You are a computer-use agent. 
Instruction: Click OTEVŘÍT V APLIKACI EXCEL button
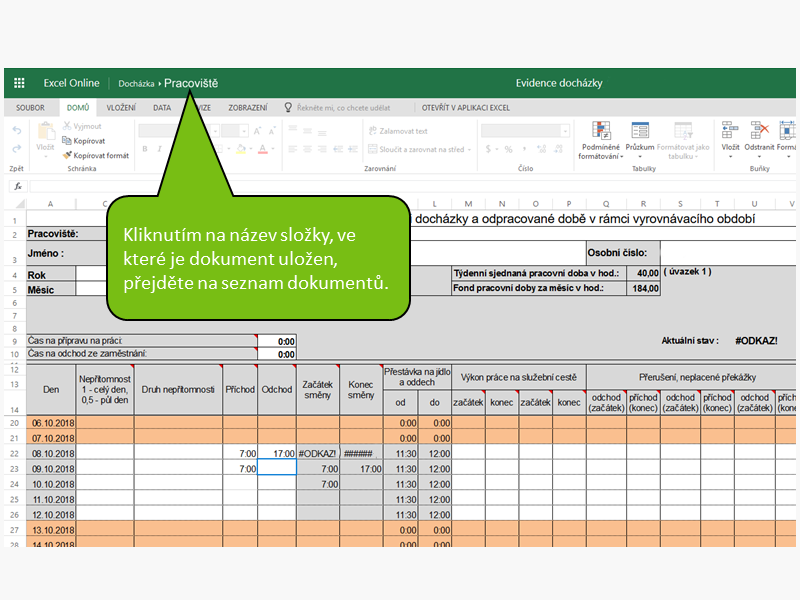pyautogui.click(x=466, y=107)
